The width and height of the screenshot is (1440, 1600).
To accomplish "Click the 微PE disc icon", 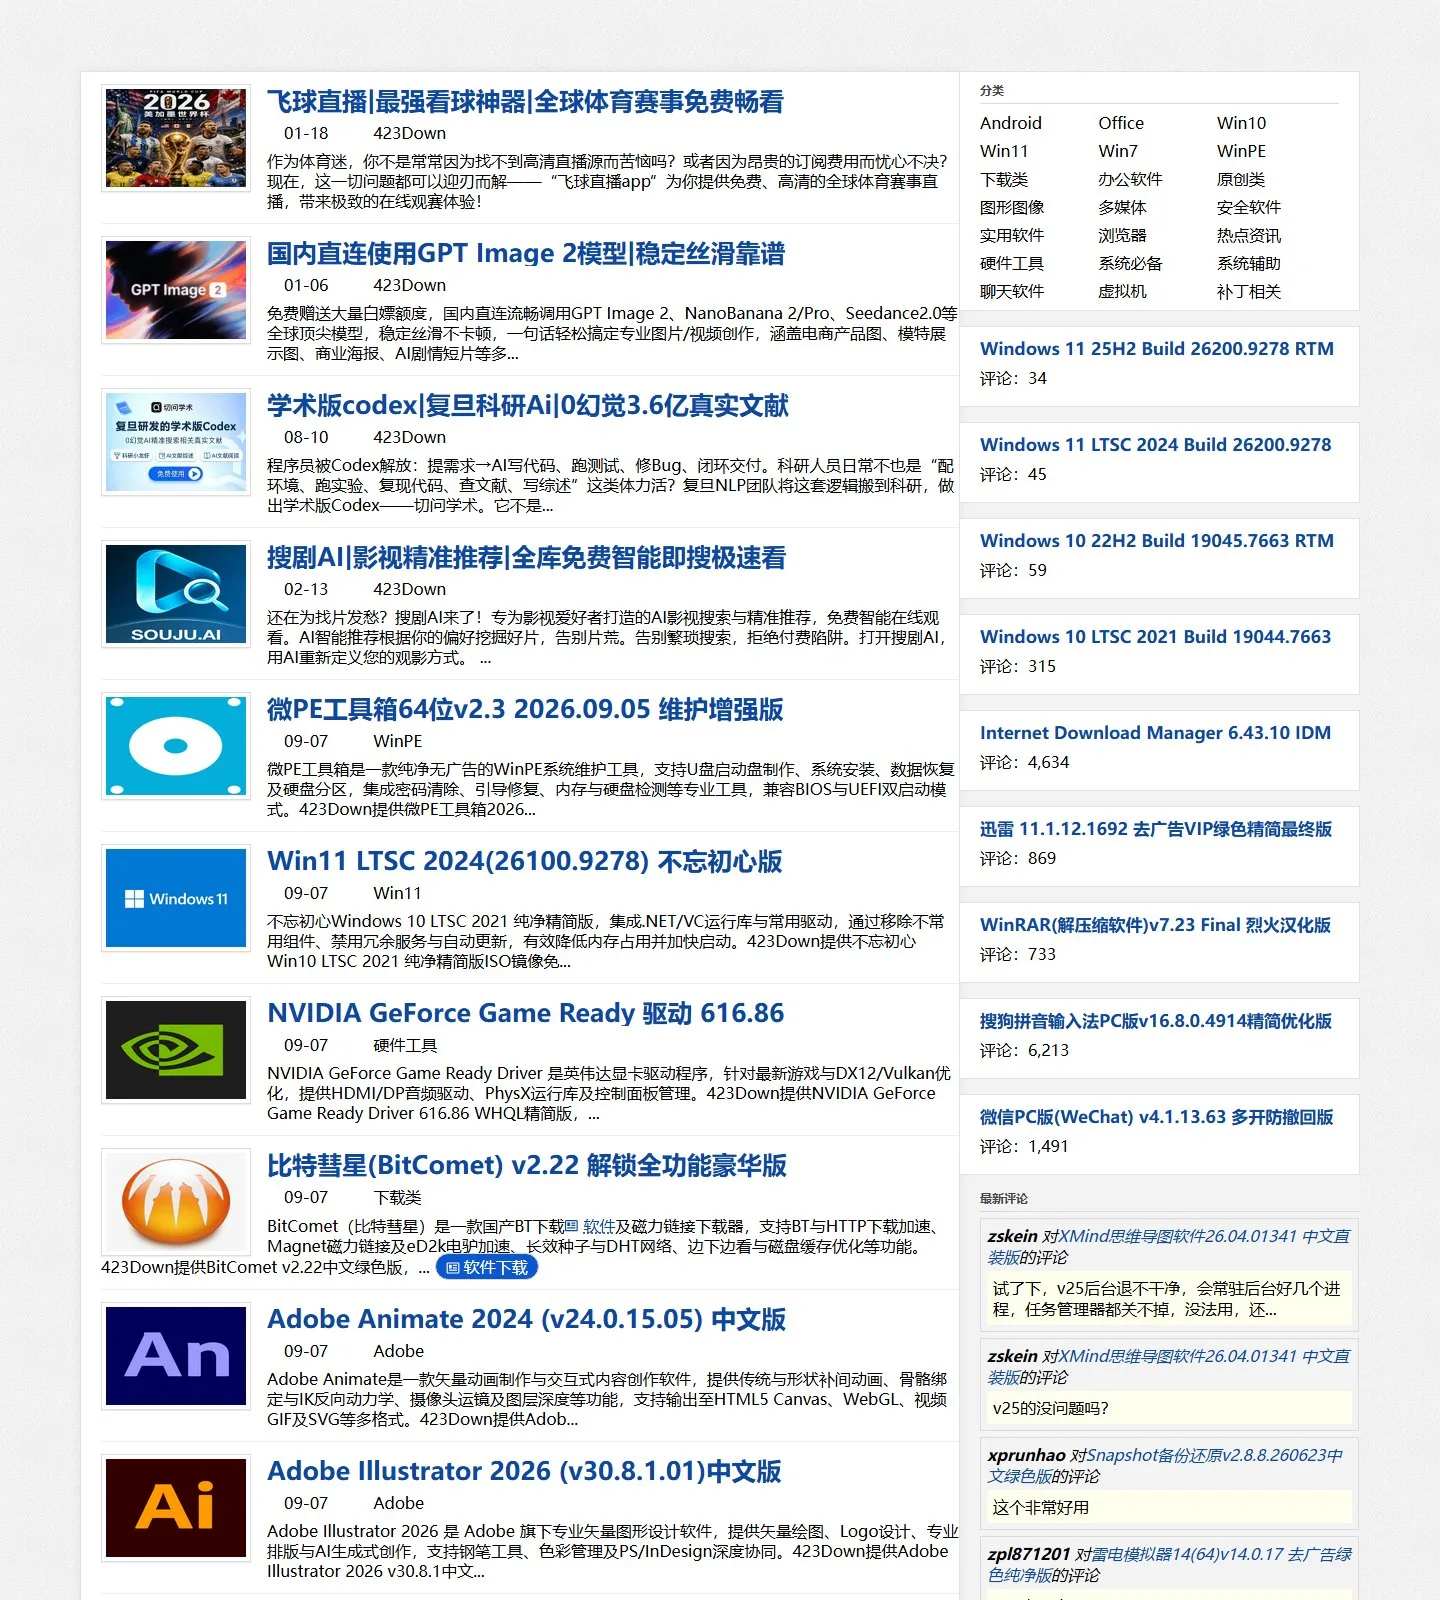I will (x=176, y=746).
